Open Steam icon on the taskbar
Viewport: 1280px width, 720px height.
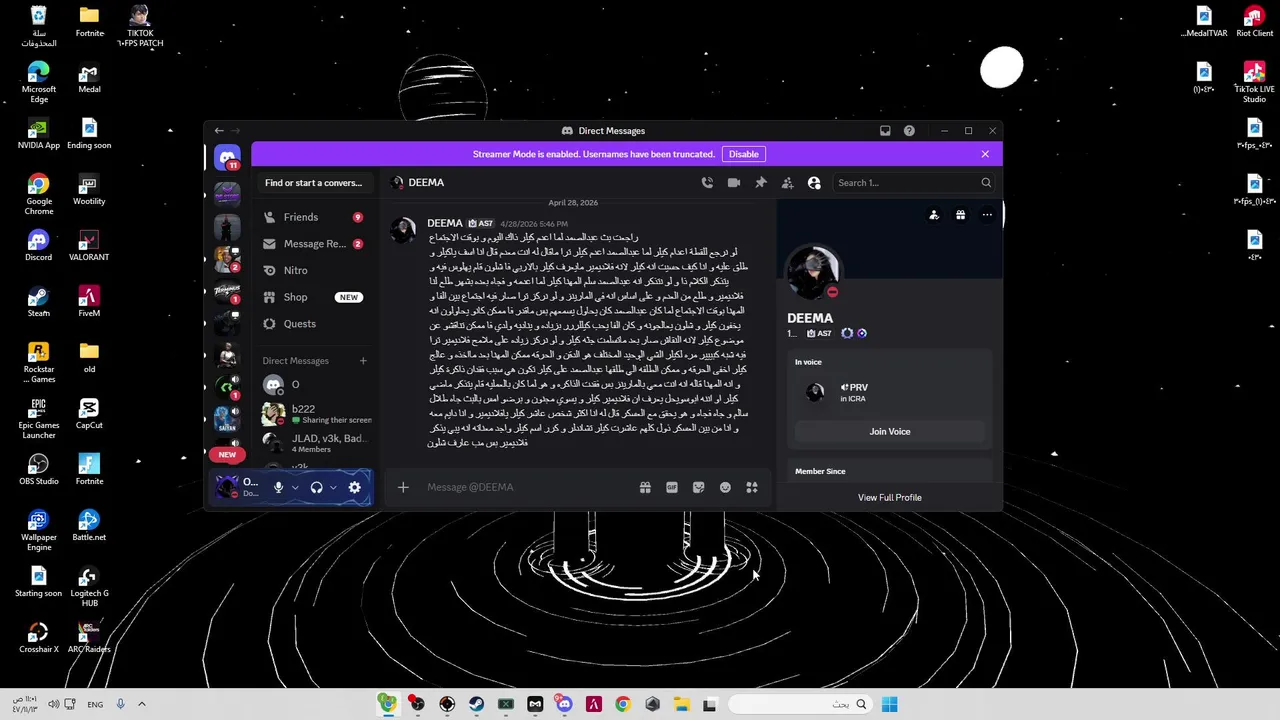476,704
